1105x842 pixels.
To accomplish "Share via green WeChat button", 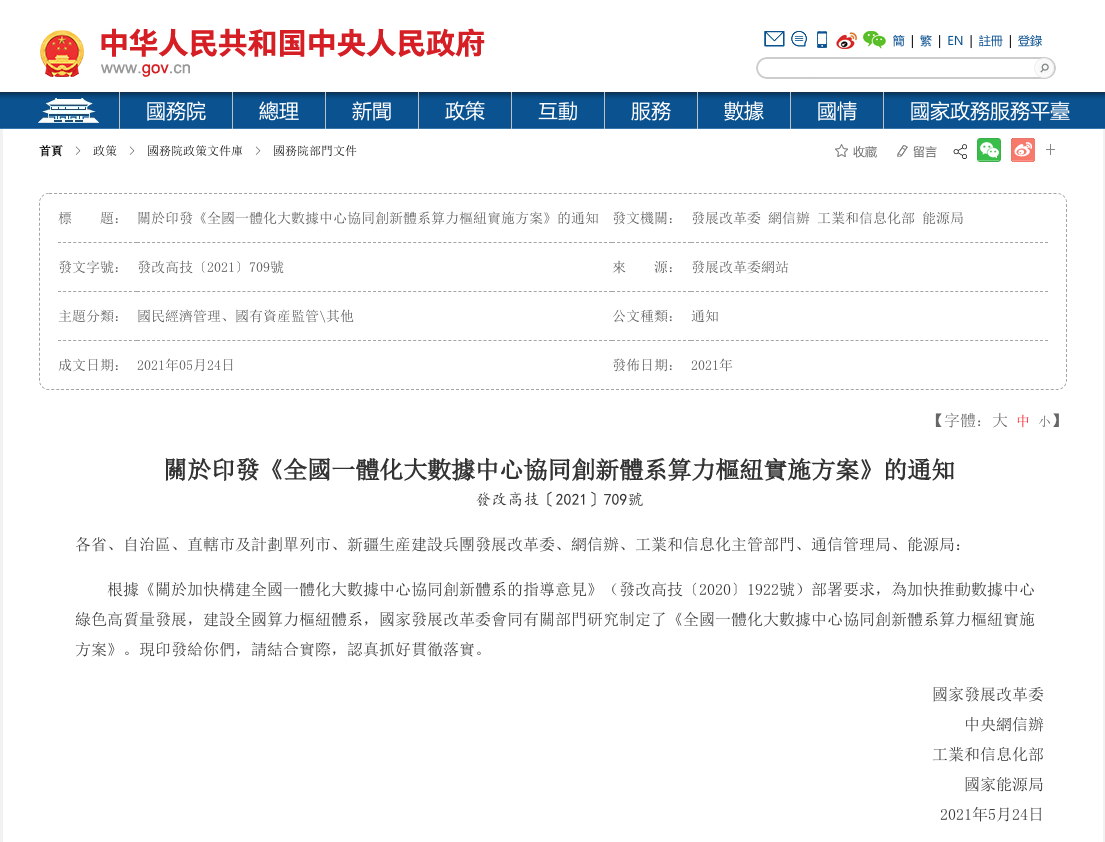I will 989,150.
